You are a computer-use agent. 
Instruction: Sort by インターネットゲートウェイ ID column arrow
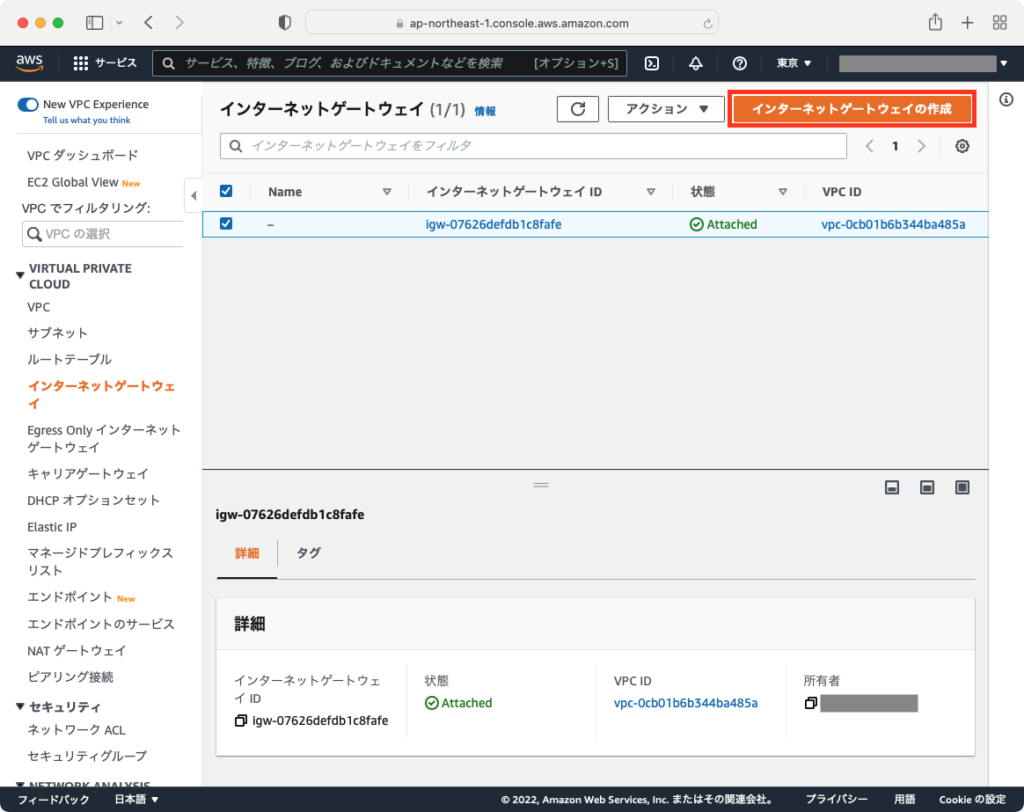pyautogui.click(x=650, y=191)
